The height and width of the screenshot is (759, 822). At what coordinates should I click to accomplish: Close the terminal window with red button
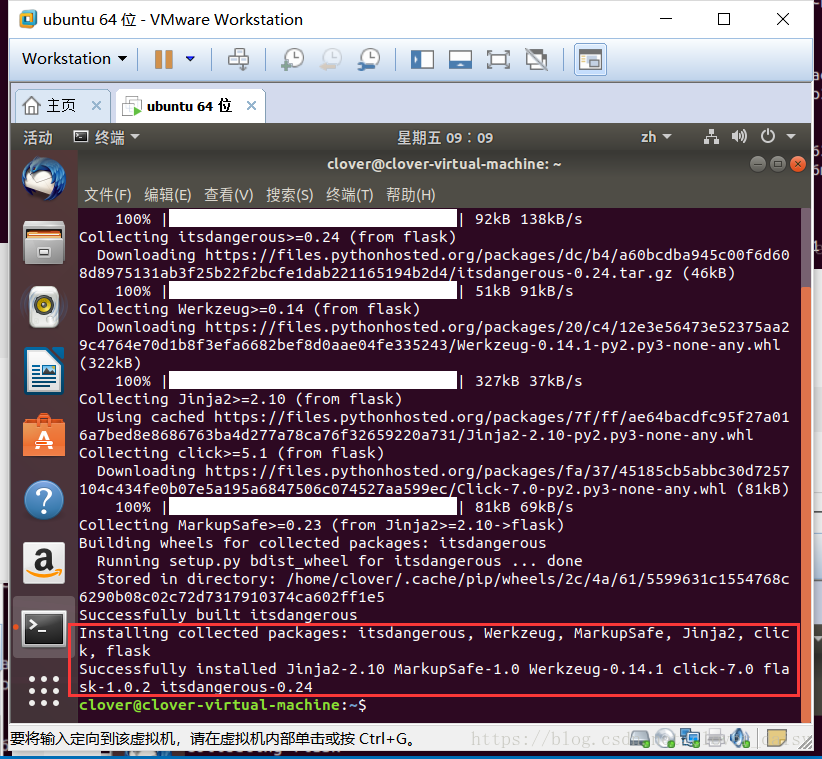[x=798, y=164]
